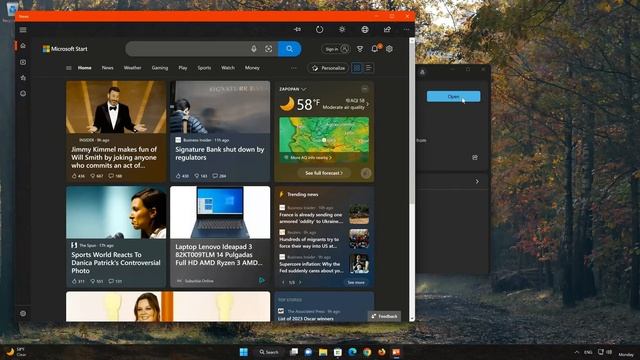Share the page using the share icon
This screenshot has height=360, width=640.
[387, 29]
